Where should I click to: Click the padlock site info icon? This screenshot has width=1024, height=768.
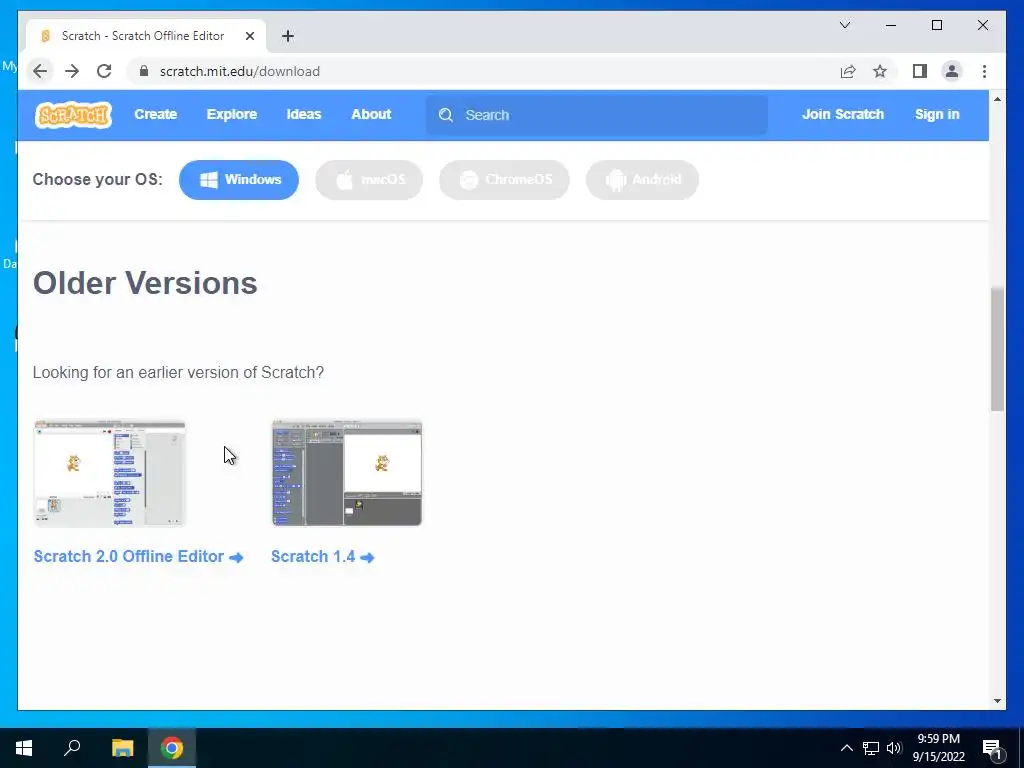point(144,71)
